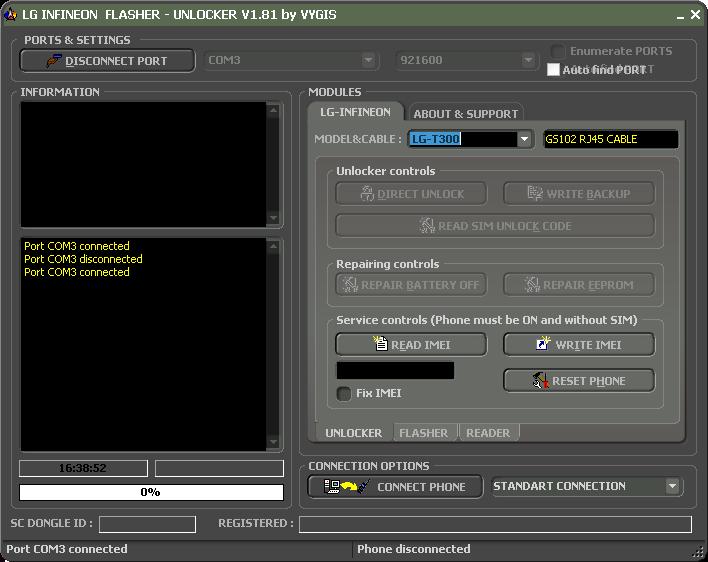Click the Repair Battery Off icon

[x=350, y=284]
